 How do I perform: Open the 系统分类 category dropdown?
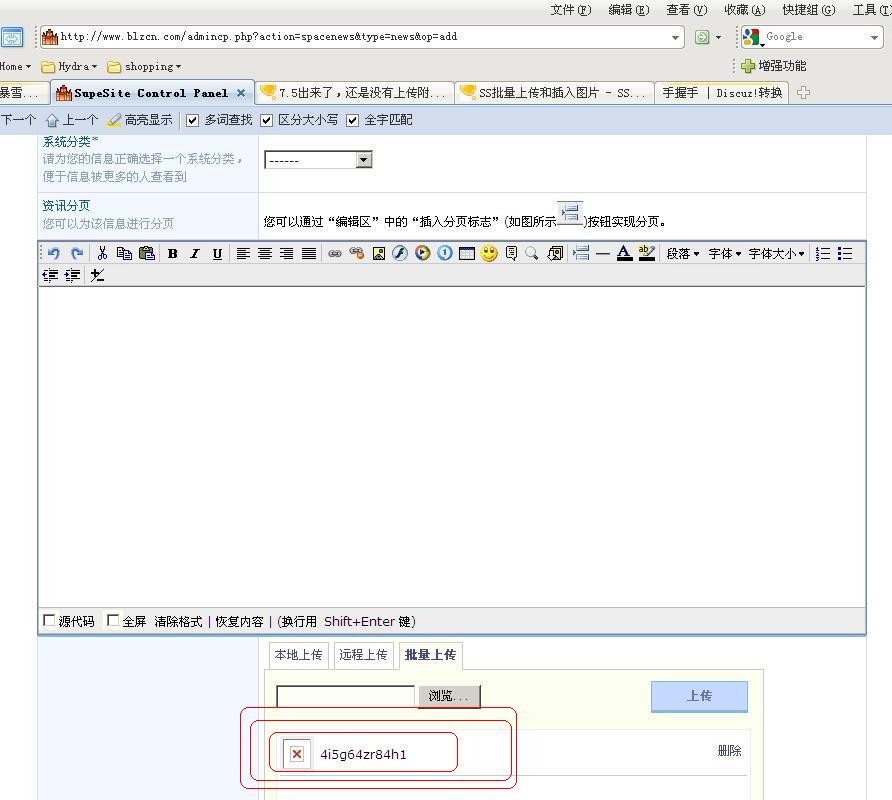(x=318, y=160)
